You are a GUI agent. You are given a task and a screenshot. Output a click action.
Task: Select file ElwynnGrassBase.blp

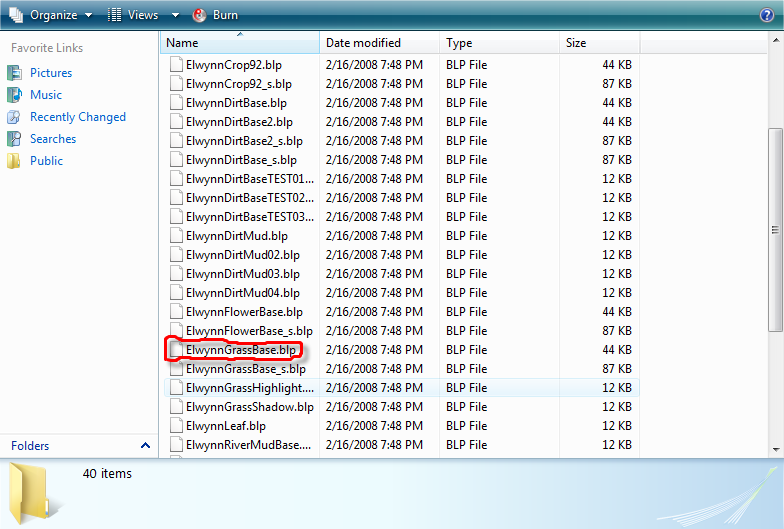point(241,350)
